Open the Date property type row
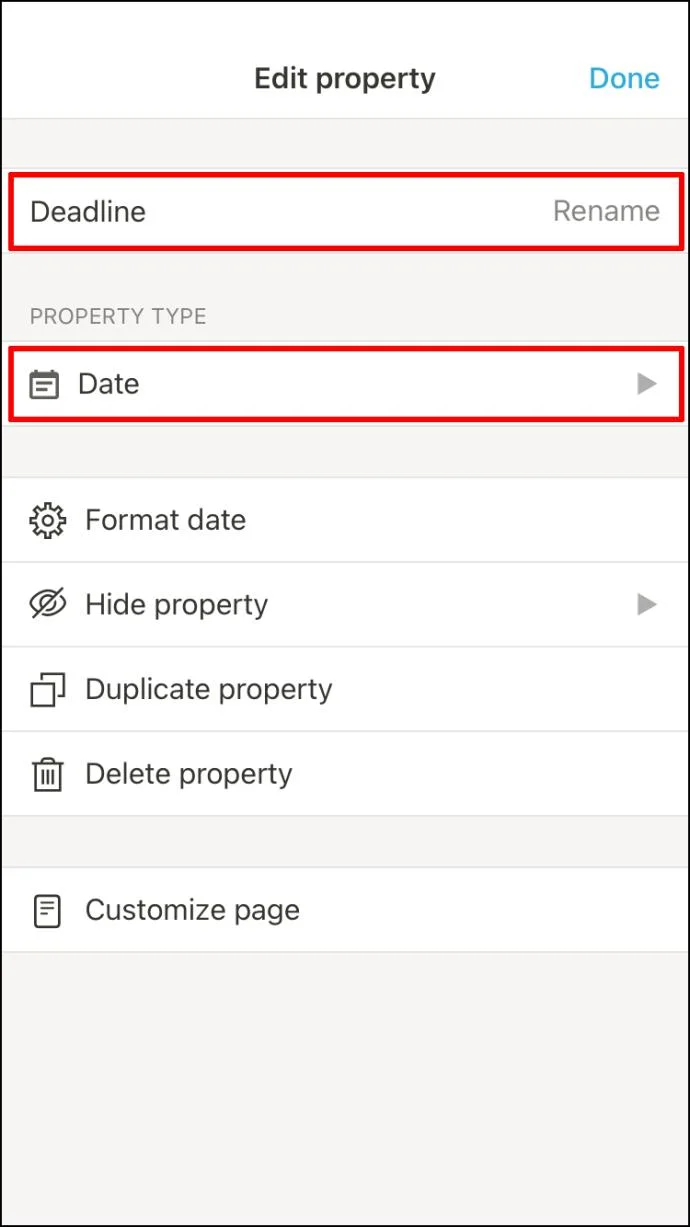Screen dimensions: 690x1227 [x=345, y=384]
